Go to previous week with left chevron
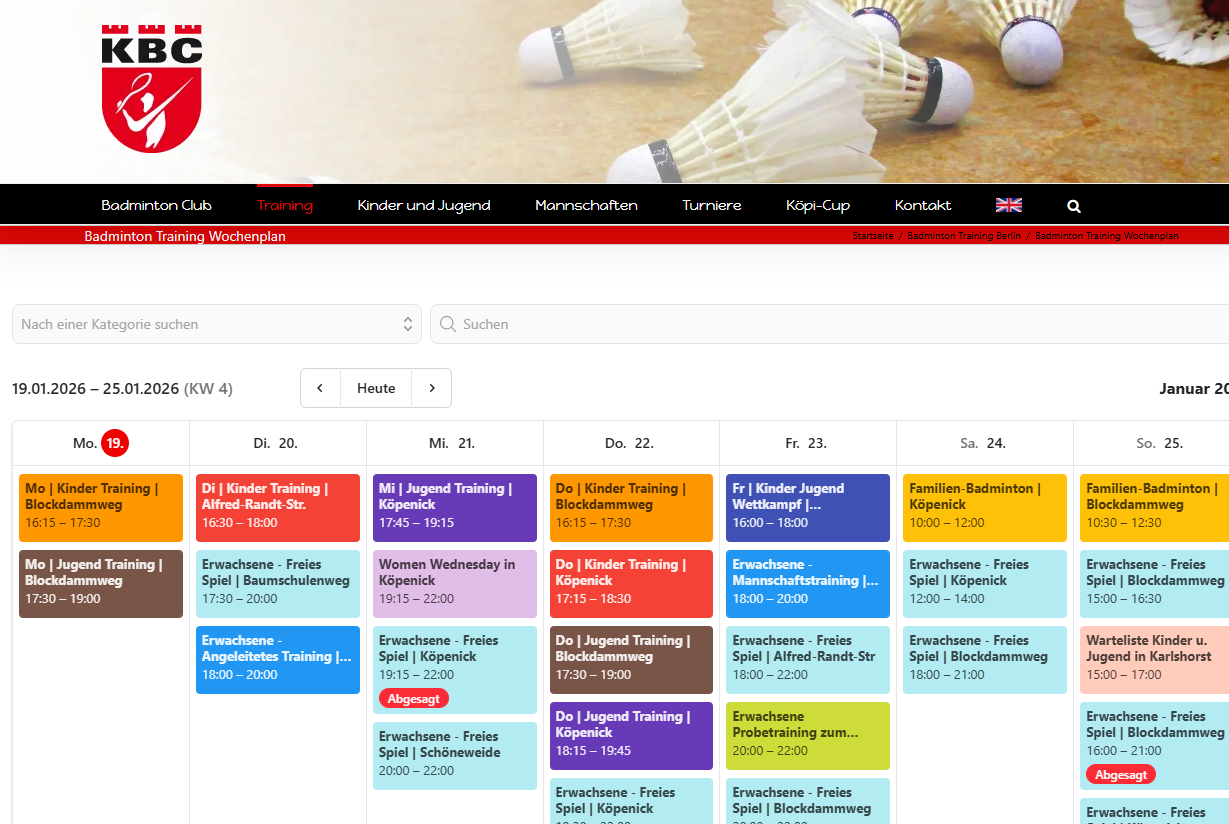 click(x=320, y=388)
